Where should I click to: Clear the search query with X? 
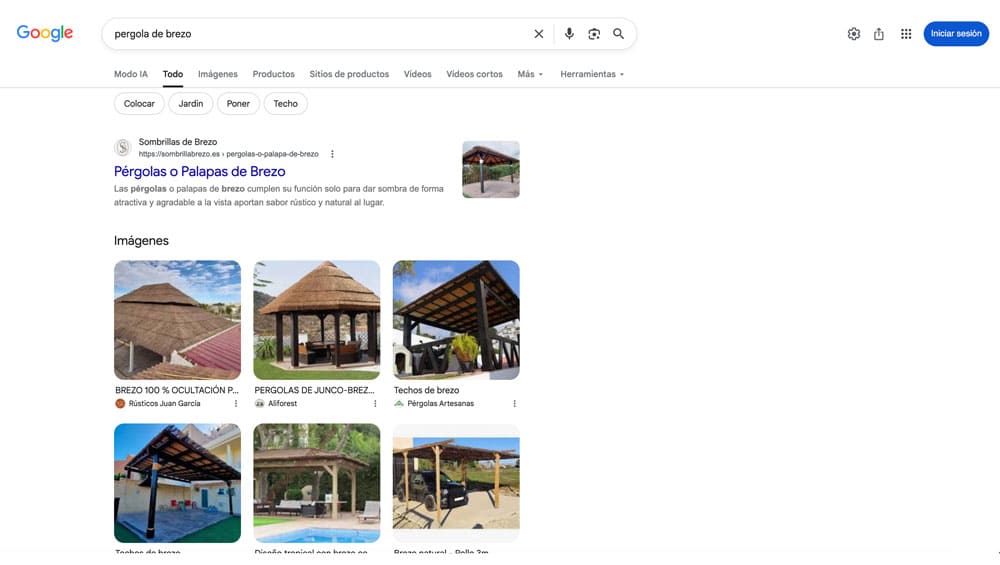(539, 34)
